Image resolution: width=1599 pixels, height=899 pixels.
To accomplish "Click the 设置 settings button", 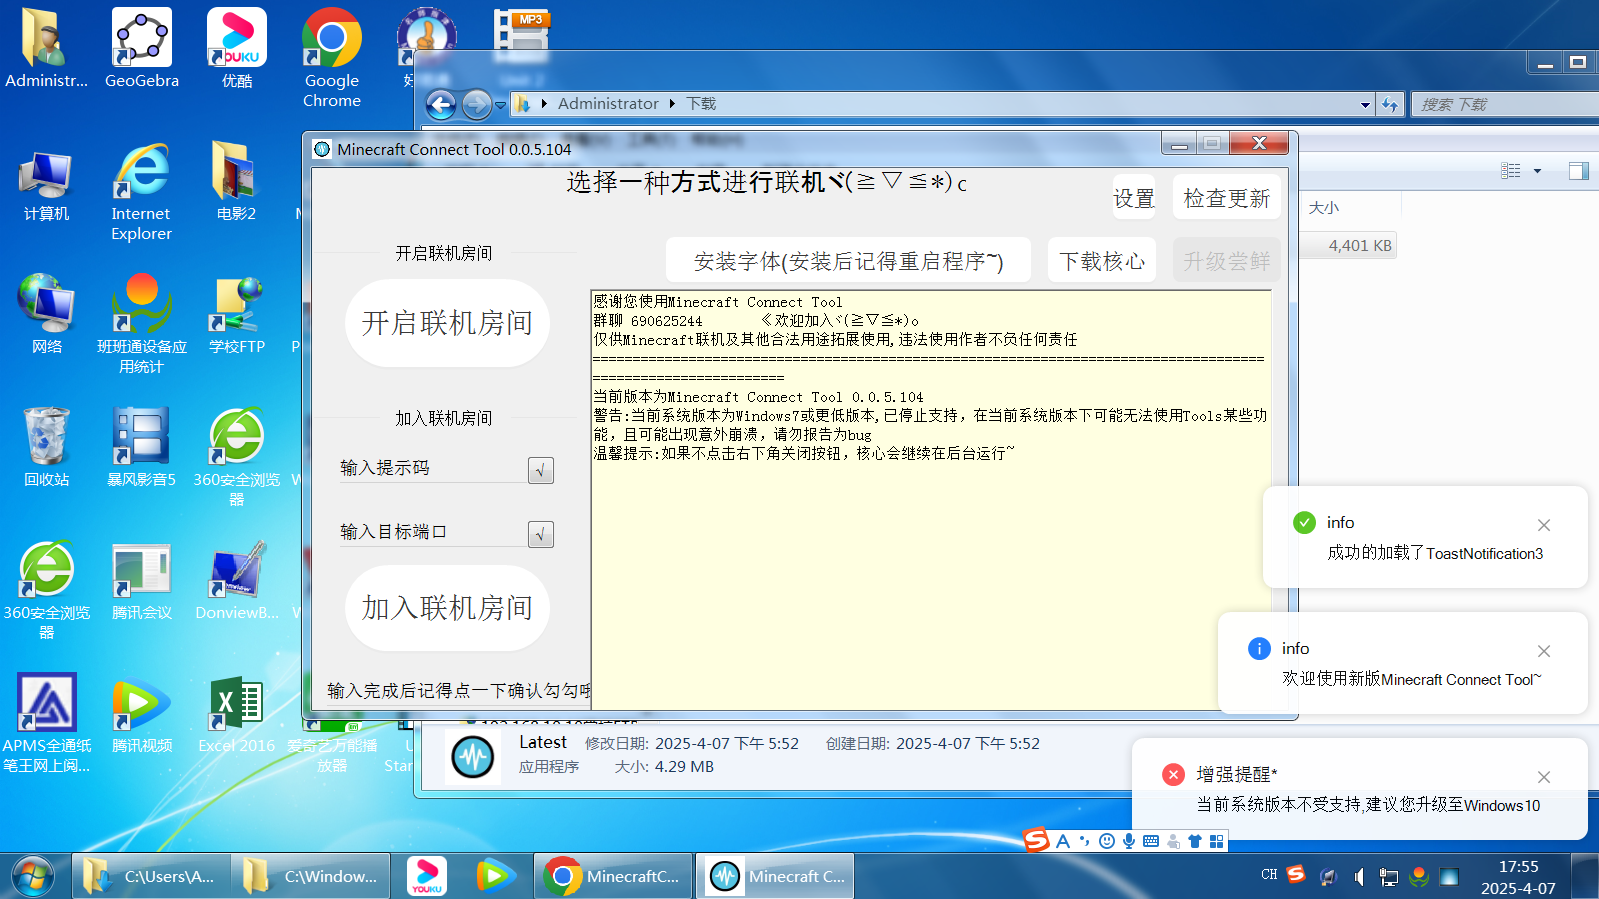I will (x=1134, y=198).
